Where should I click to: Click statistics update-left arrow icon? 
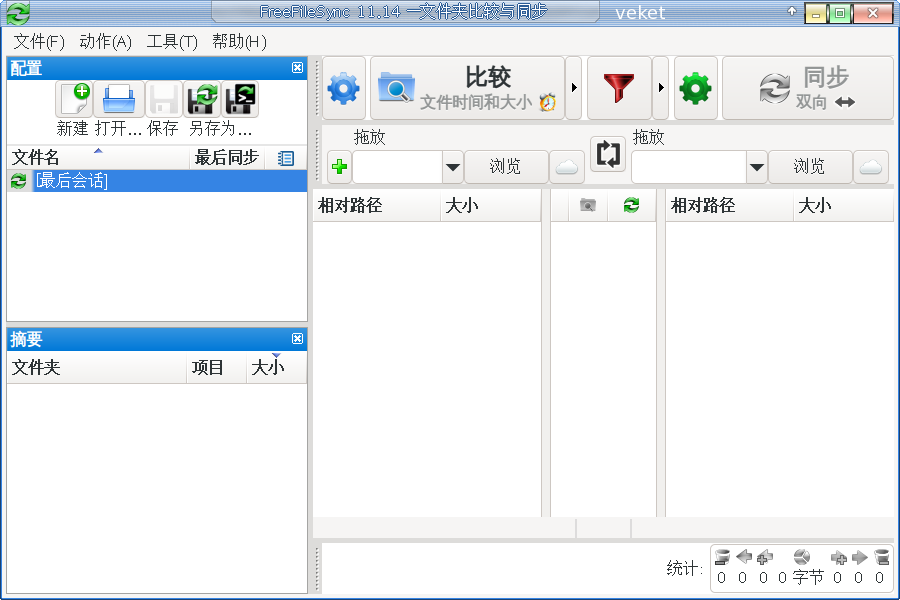click(x=743, y=557)
